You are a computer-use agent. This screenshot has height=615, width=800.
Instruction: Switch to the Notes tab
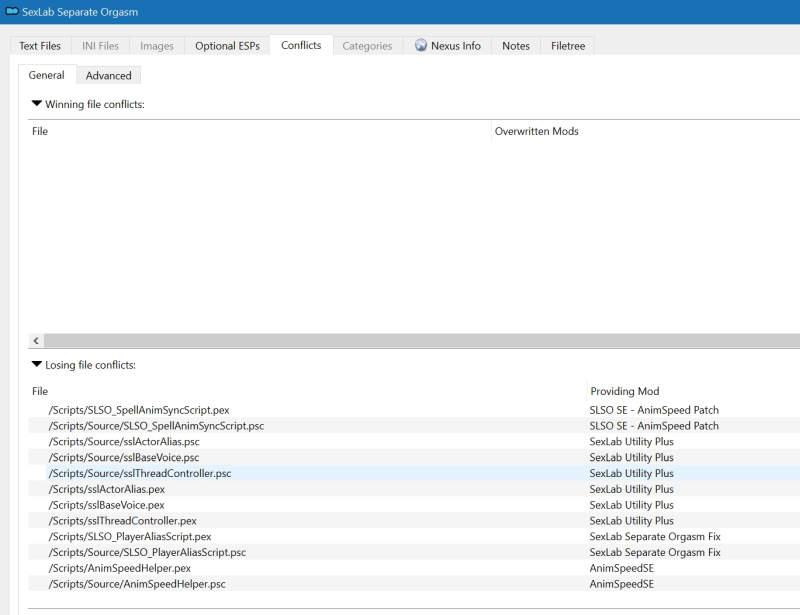tap(516, 45)
